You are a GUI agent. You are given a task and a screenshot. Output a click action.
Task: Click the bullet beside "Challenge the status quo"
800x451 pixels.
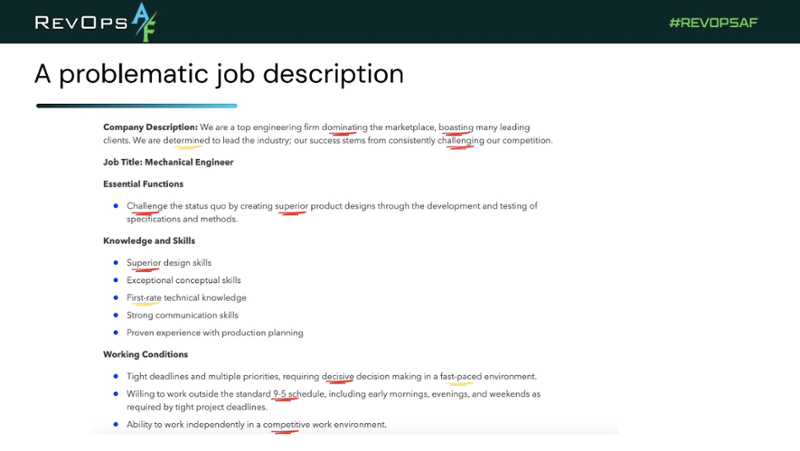[x=116, y=206]
